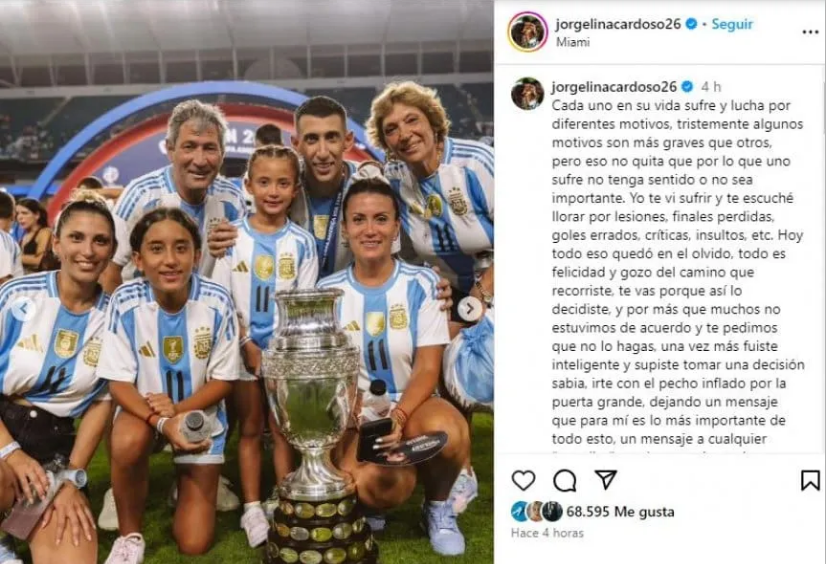
Task: Like the post with heart icon
Action: click(x=523, y=480)
